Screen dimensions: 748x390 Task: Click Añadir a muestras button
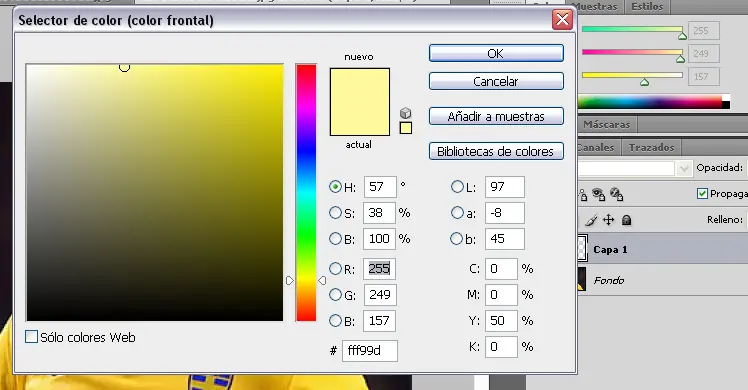[x=496, y=116]
